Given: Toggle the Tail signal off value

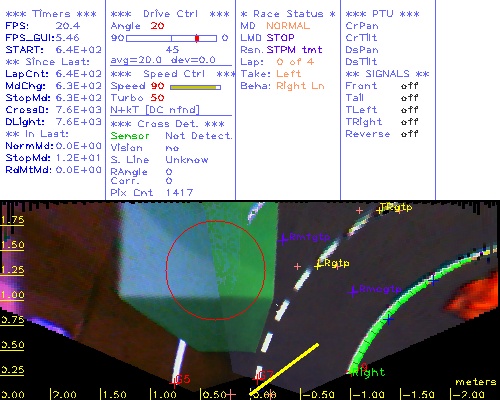Looking at the screenshot, I should pyautogui.click(x=409, y=98).
